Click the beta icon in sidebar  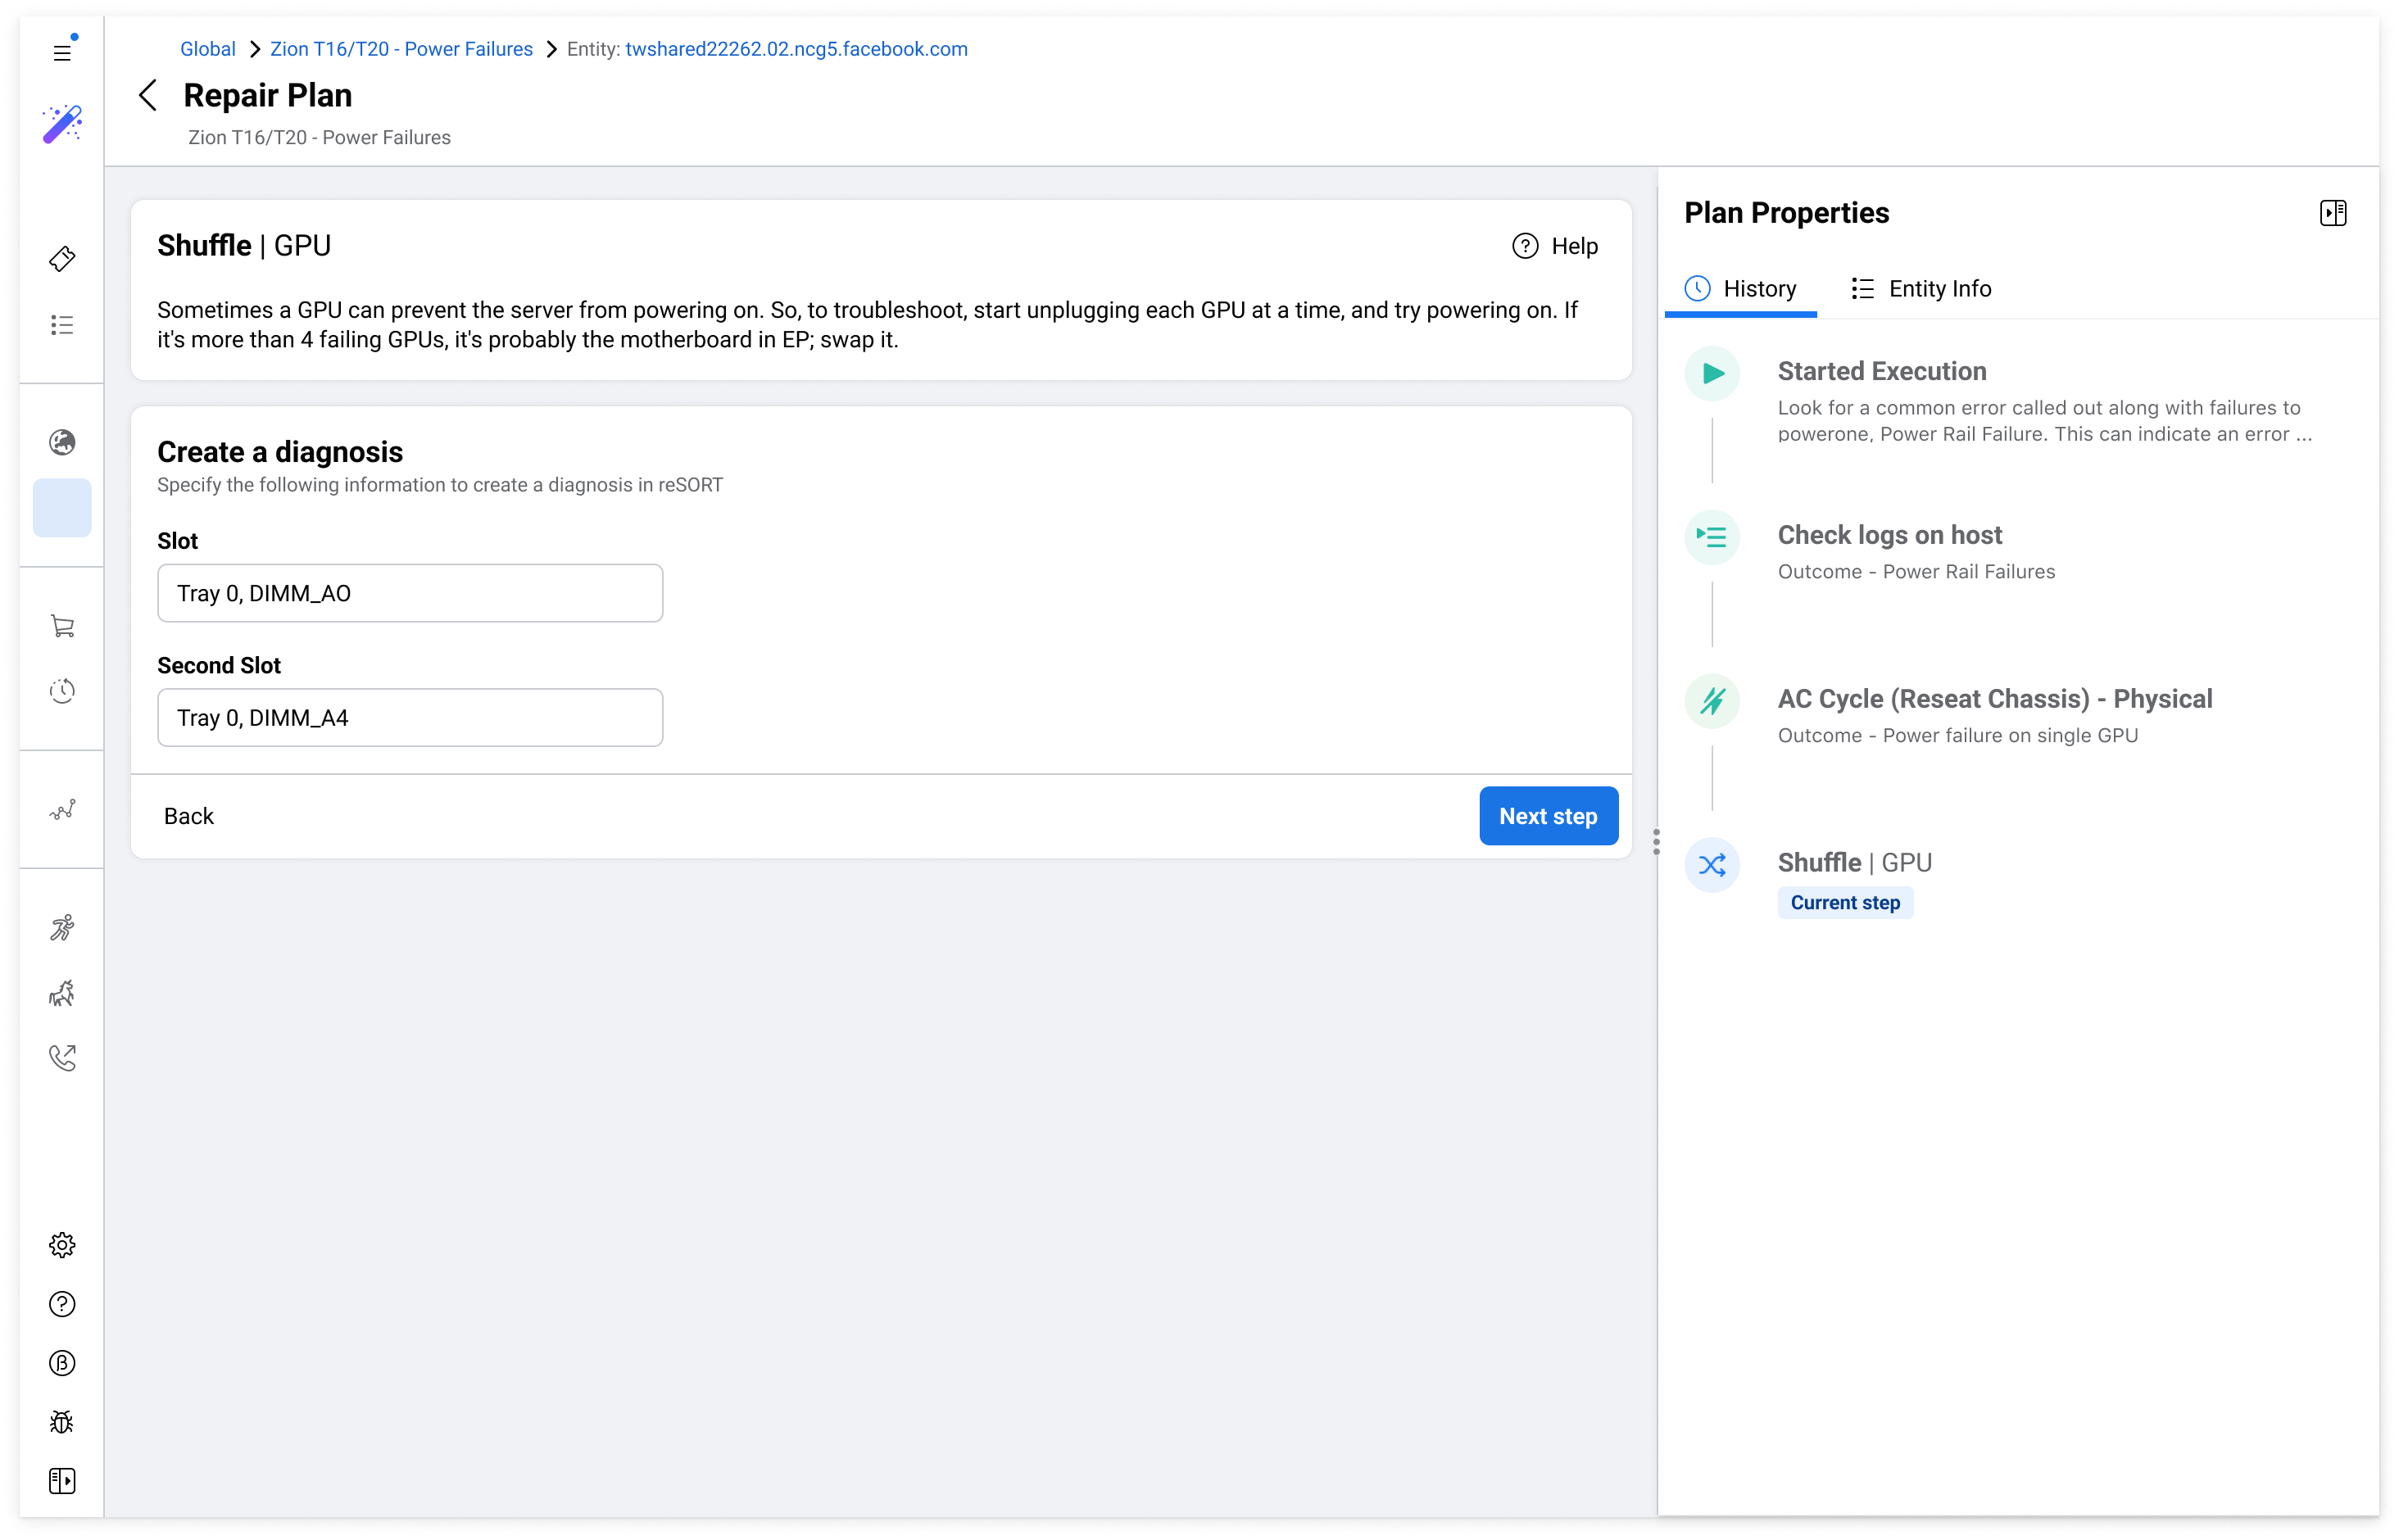point(62,1363)
